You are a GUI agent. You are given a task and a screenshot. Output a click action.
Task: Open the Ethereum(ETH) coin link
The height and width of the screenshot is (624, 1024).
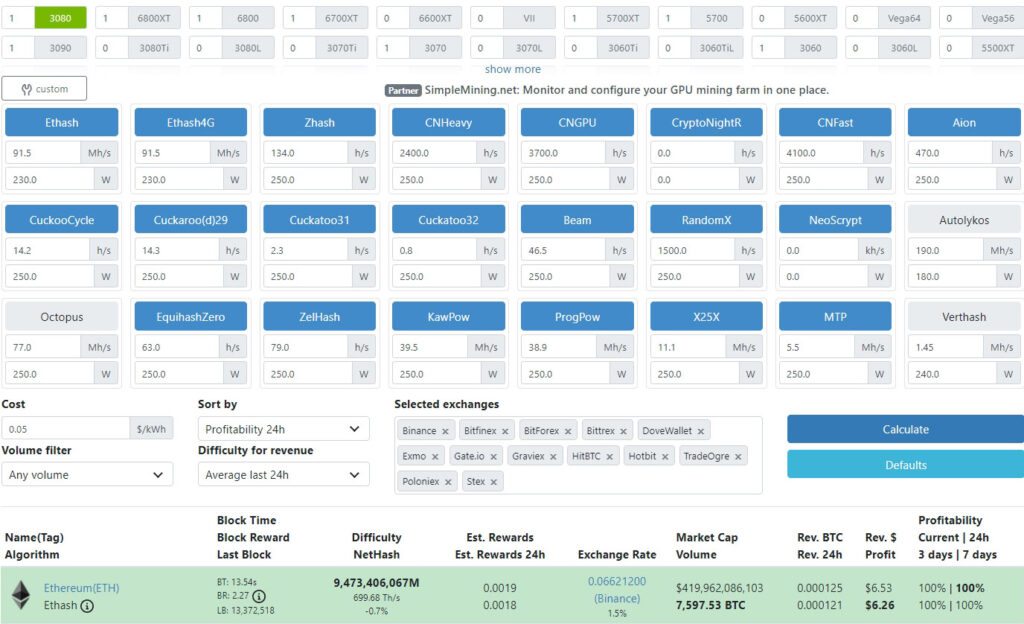click(x=82, y=587)
